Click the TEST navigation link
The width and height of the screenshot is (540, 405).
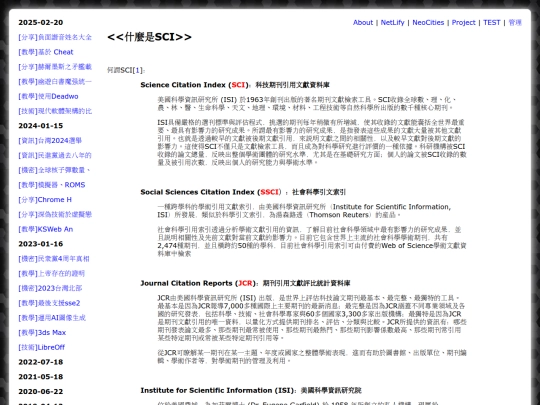click(491, 22)
